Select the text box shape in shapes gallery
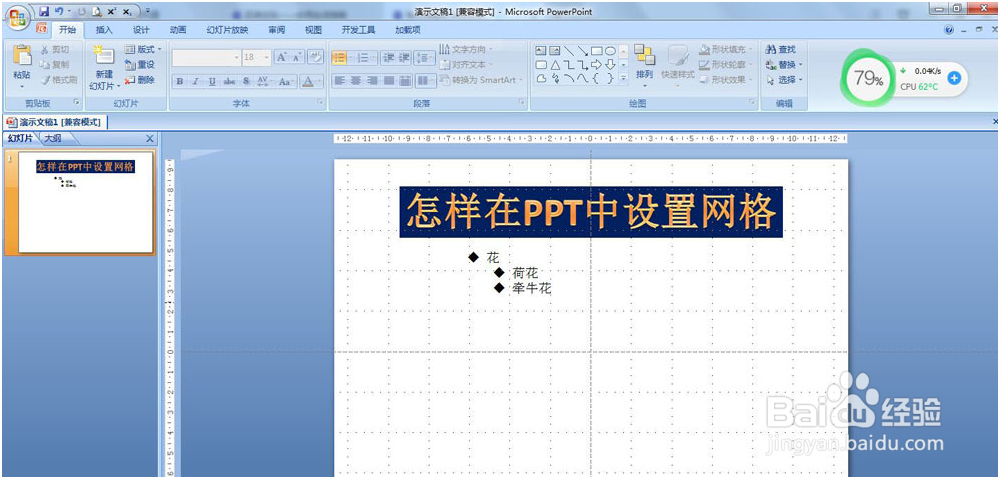Screen dimensions: 998x477 pos(541,50)
